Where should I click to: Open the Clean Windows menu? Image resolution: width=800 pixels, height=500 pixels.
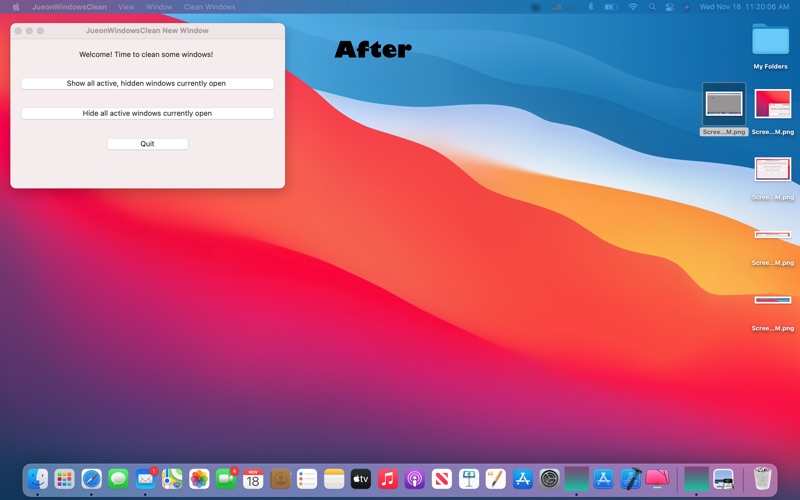pyautogui.click(x=209, y=7)
